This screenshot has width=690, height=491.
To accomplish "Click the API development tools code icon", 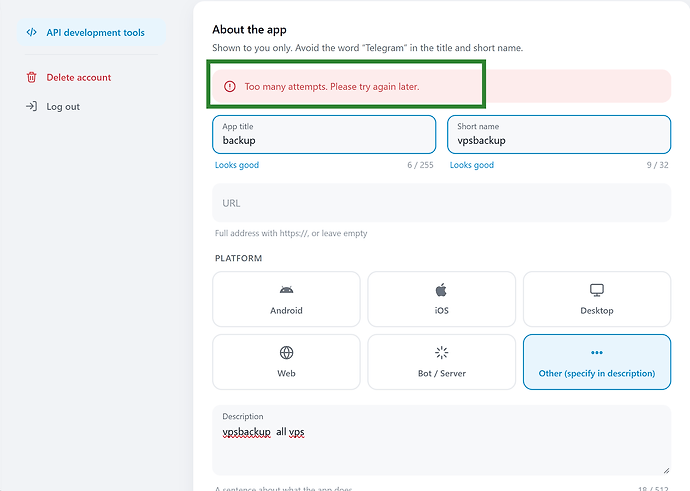I will coord(31,33).
